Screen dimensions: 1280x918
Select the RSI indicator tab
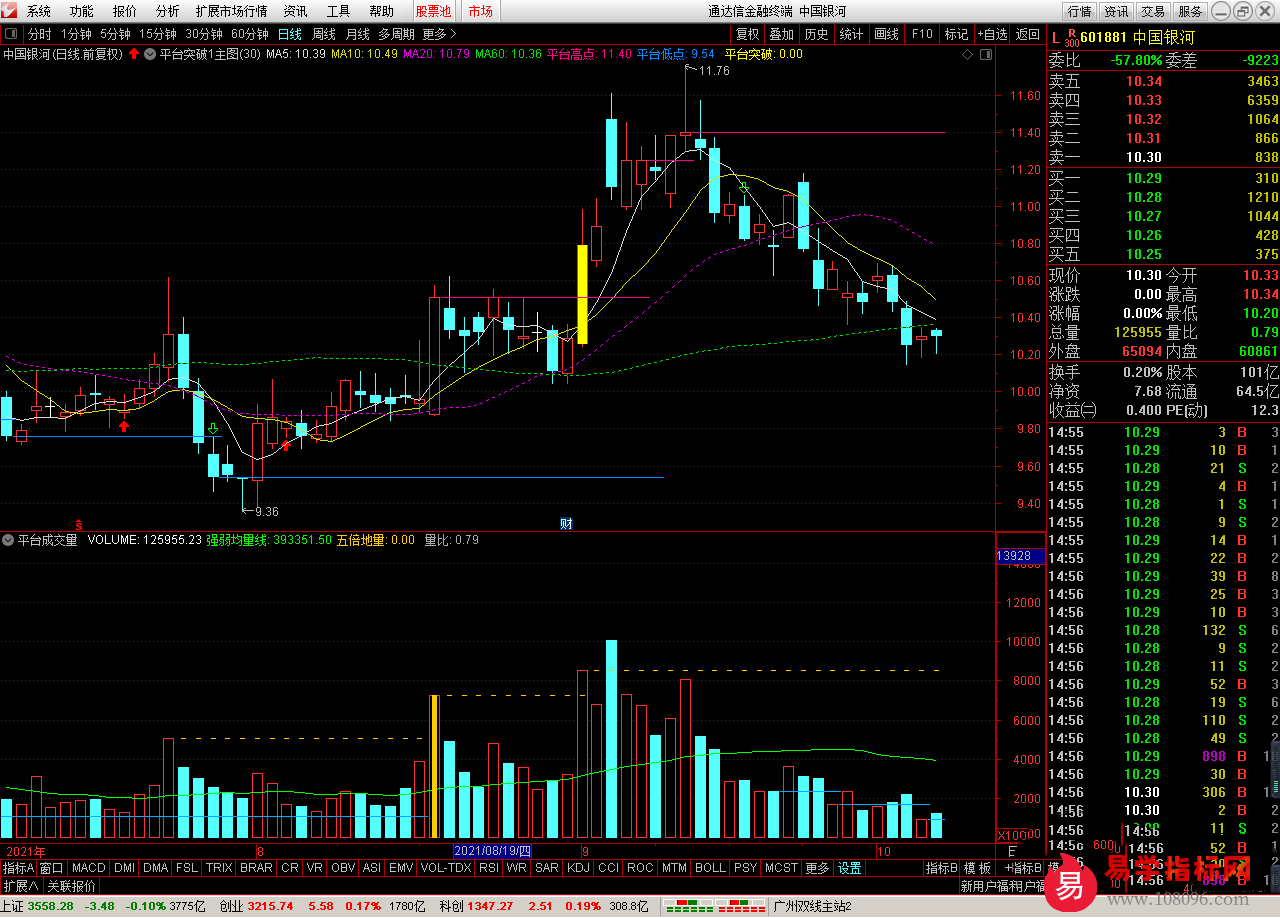click(489, 868)
